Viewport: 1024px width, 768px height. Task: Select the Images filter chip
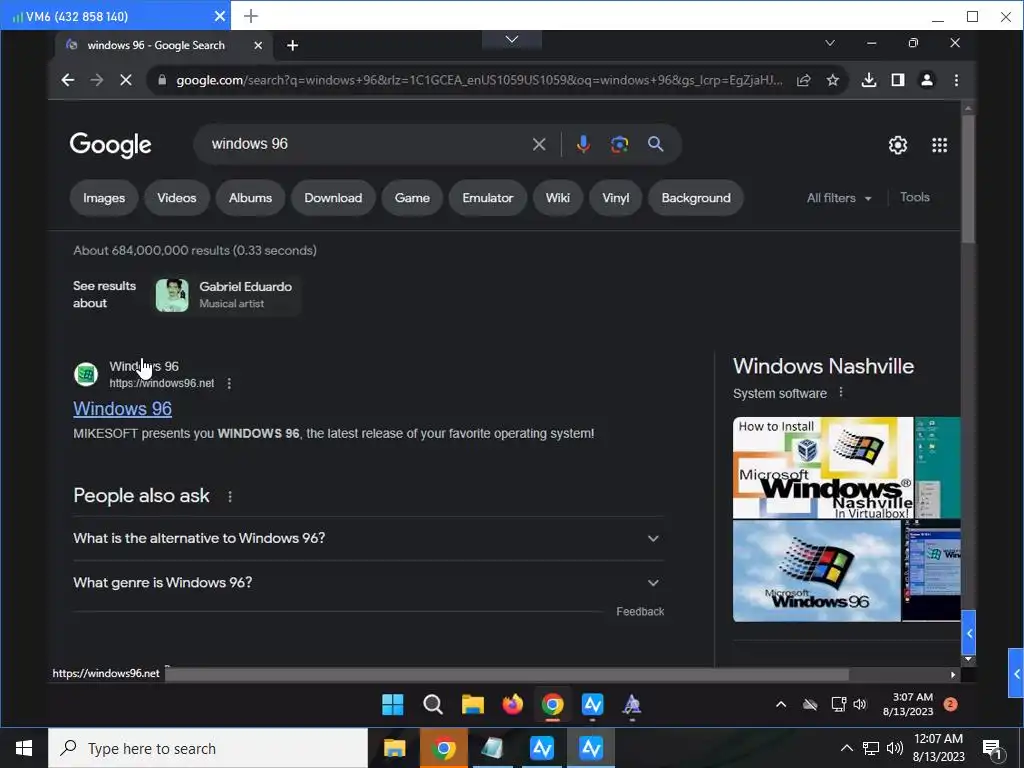coord(104,198)
